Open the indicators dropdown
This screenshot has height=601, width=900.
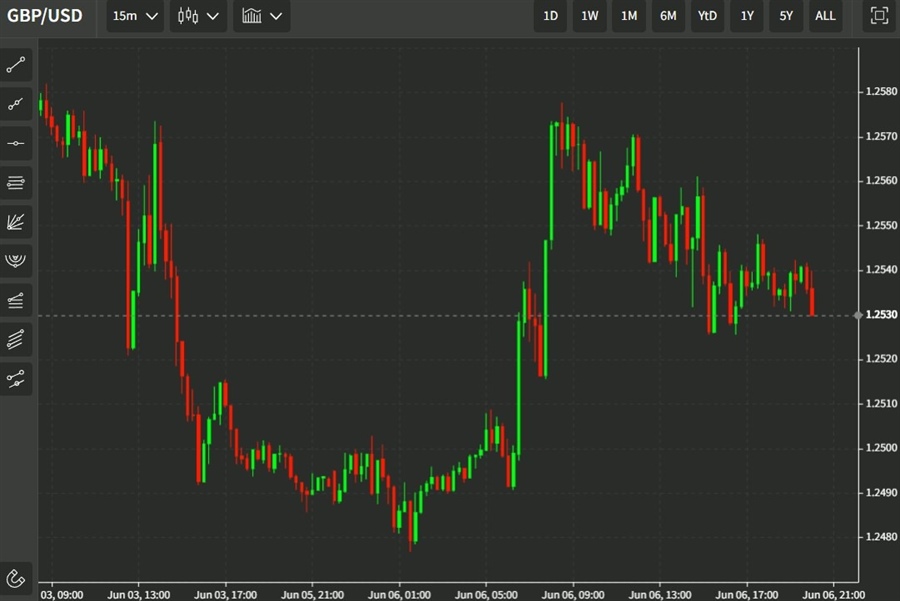pos(261,16)
